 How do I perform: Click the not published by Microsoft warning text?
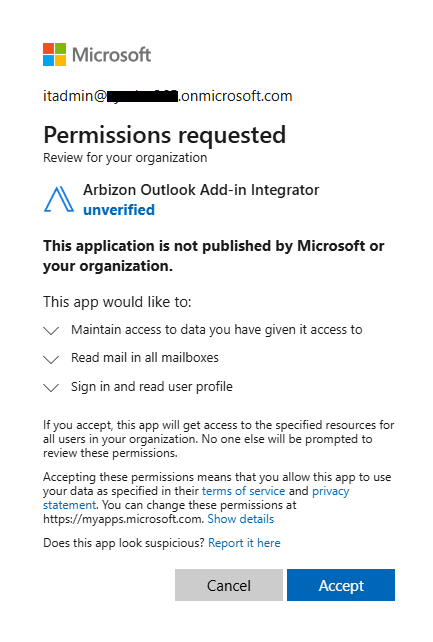[214, 256]
